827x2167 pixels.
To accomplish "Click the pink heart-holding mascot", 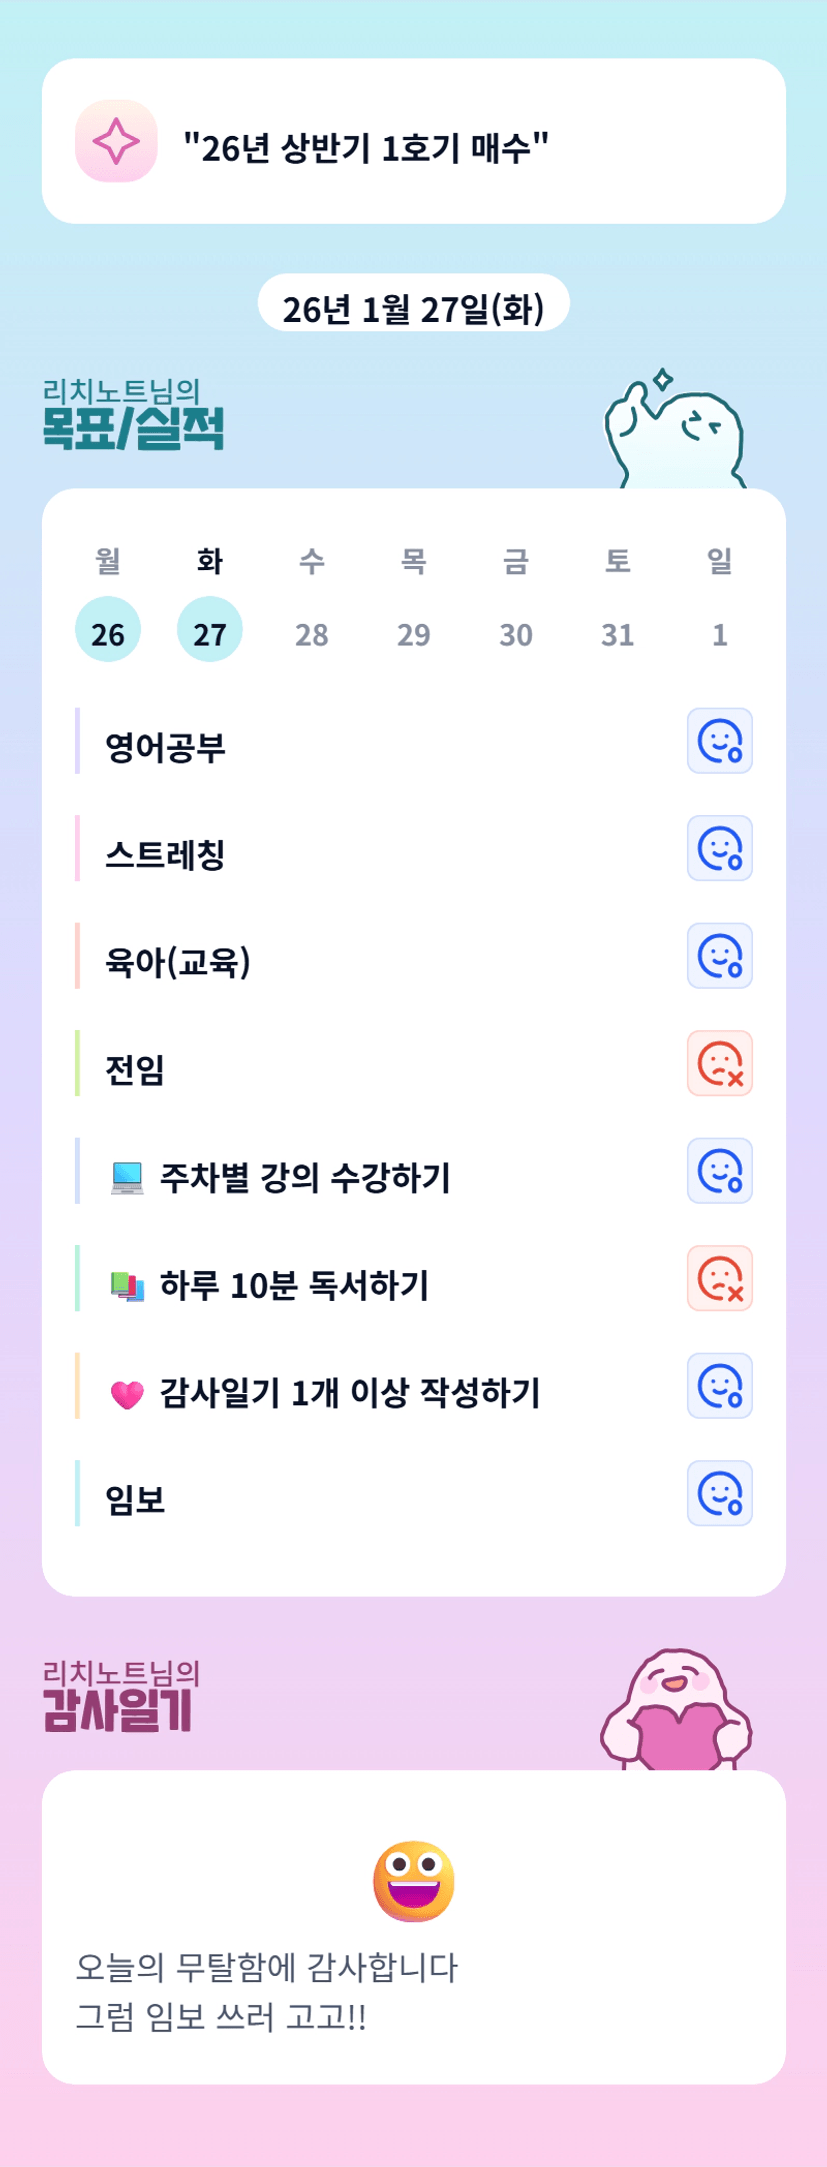I will tap(675, 1711).
